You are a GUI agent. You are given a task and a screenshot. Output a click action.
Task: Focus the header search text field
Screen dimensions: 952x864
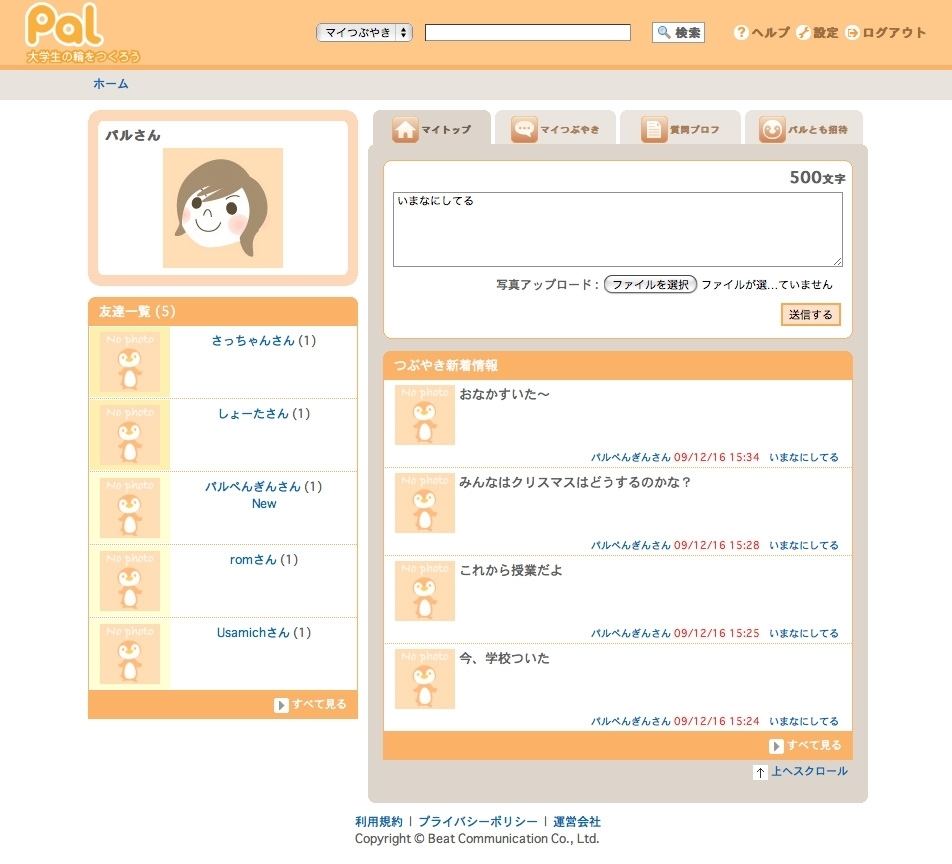click(527, 33)
